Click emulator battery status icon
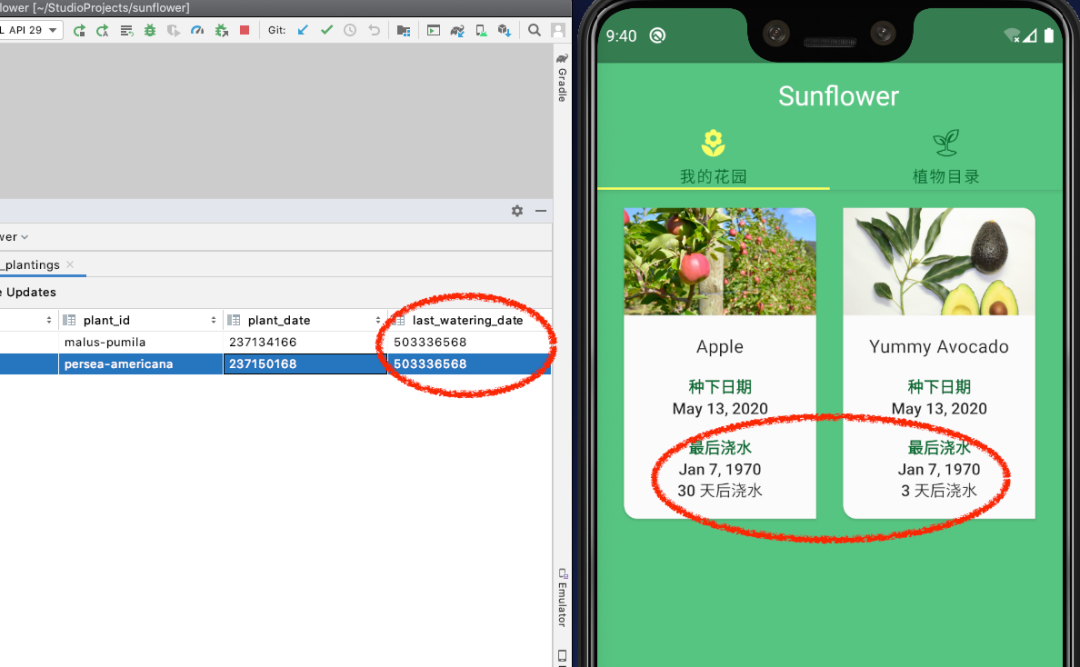 [x=1048, y=35]
